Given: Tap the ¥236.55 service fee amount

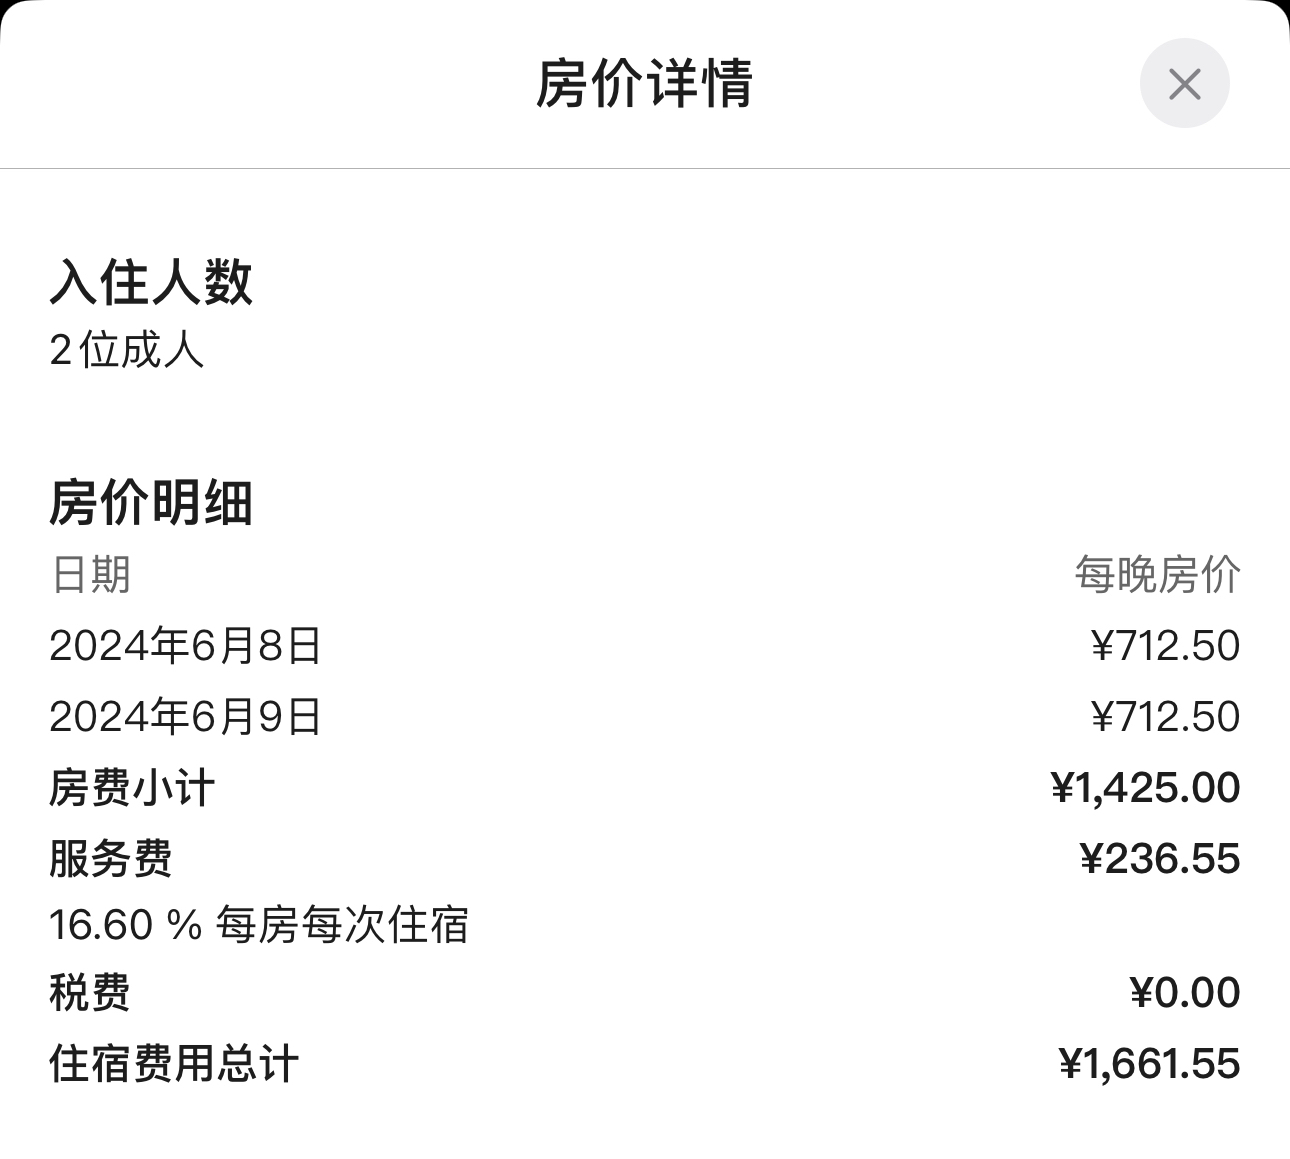Looking at the screenshot, I should (x=1160, y=859).
